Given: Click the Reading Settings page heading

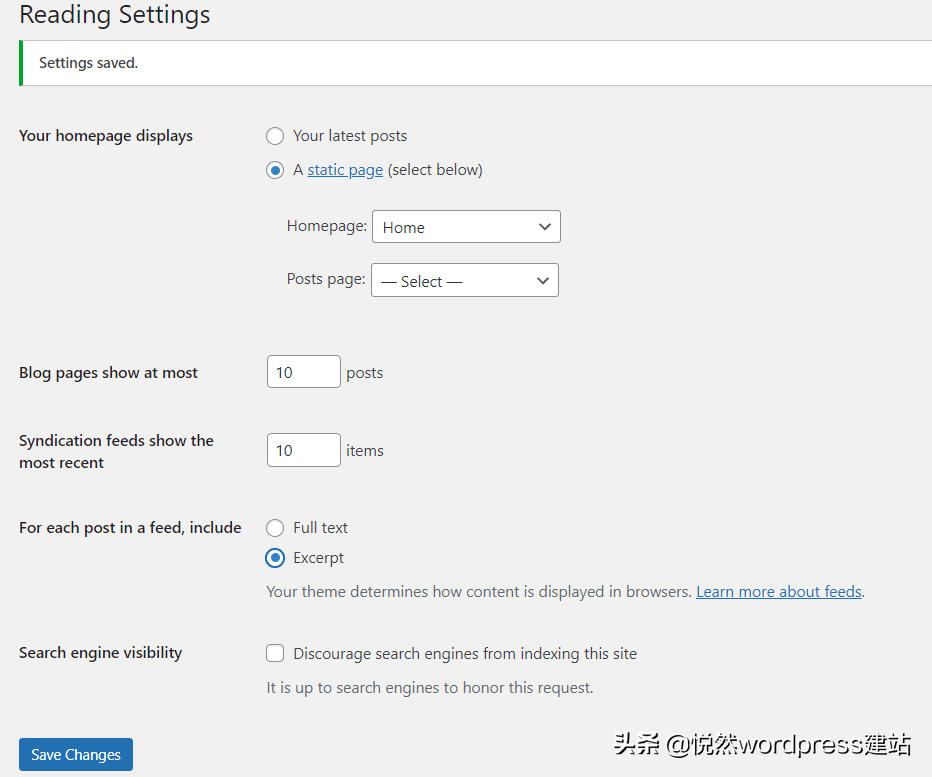Looking at the screenshot, I should (x=115, y=14).
